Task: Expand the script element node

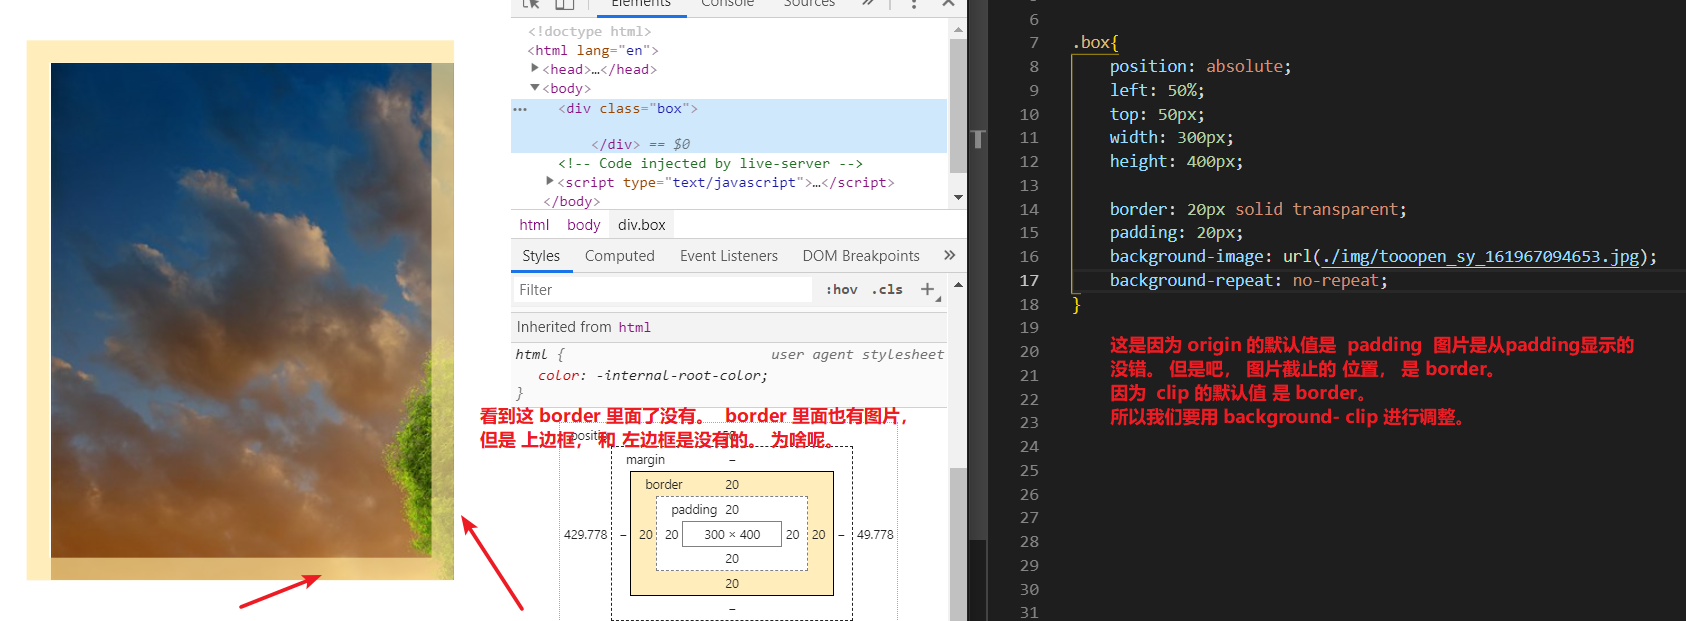Action: click(x=550, y=181)
